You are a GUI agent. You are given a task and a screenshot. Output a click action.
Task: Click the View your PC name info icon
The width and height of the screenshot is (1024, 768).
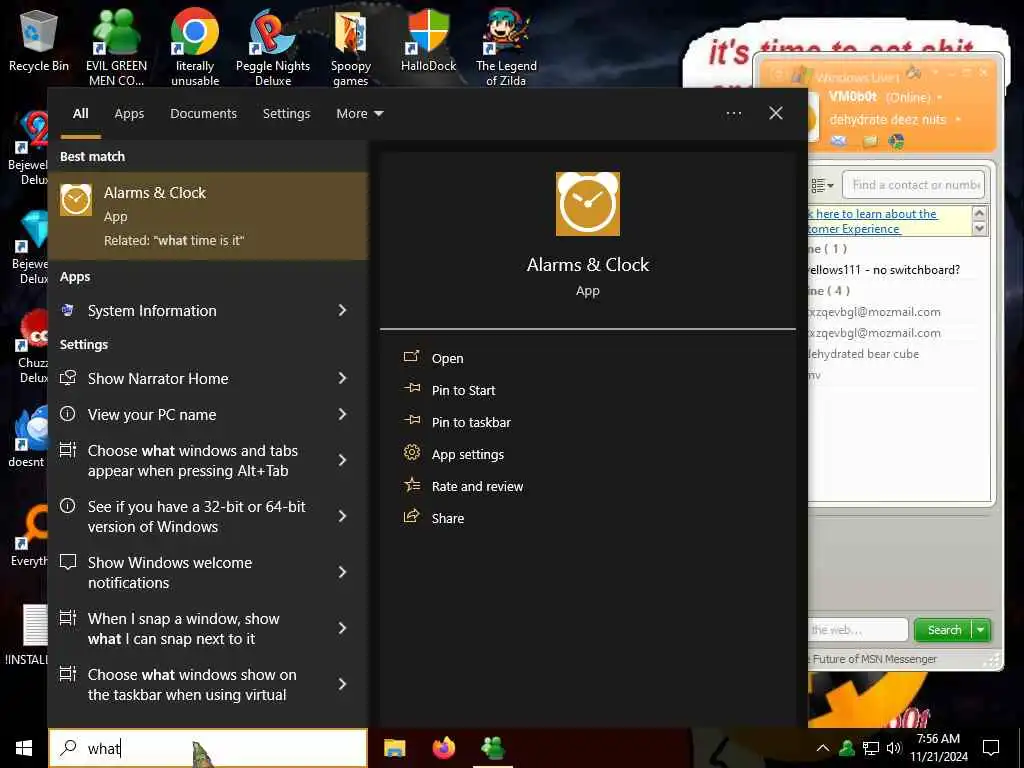(x=67, y=414)
